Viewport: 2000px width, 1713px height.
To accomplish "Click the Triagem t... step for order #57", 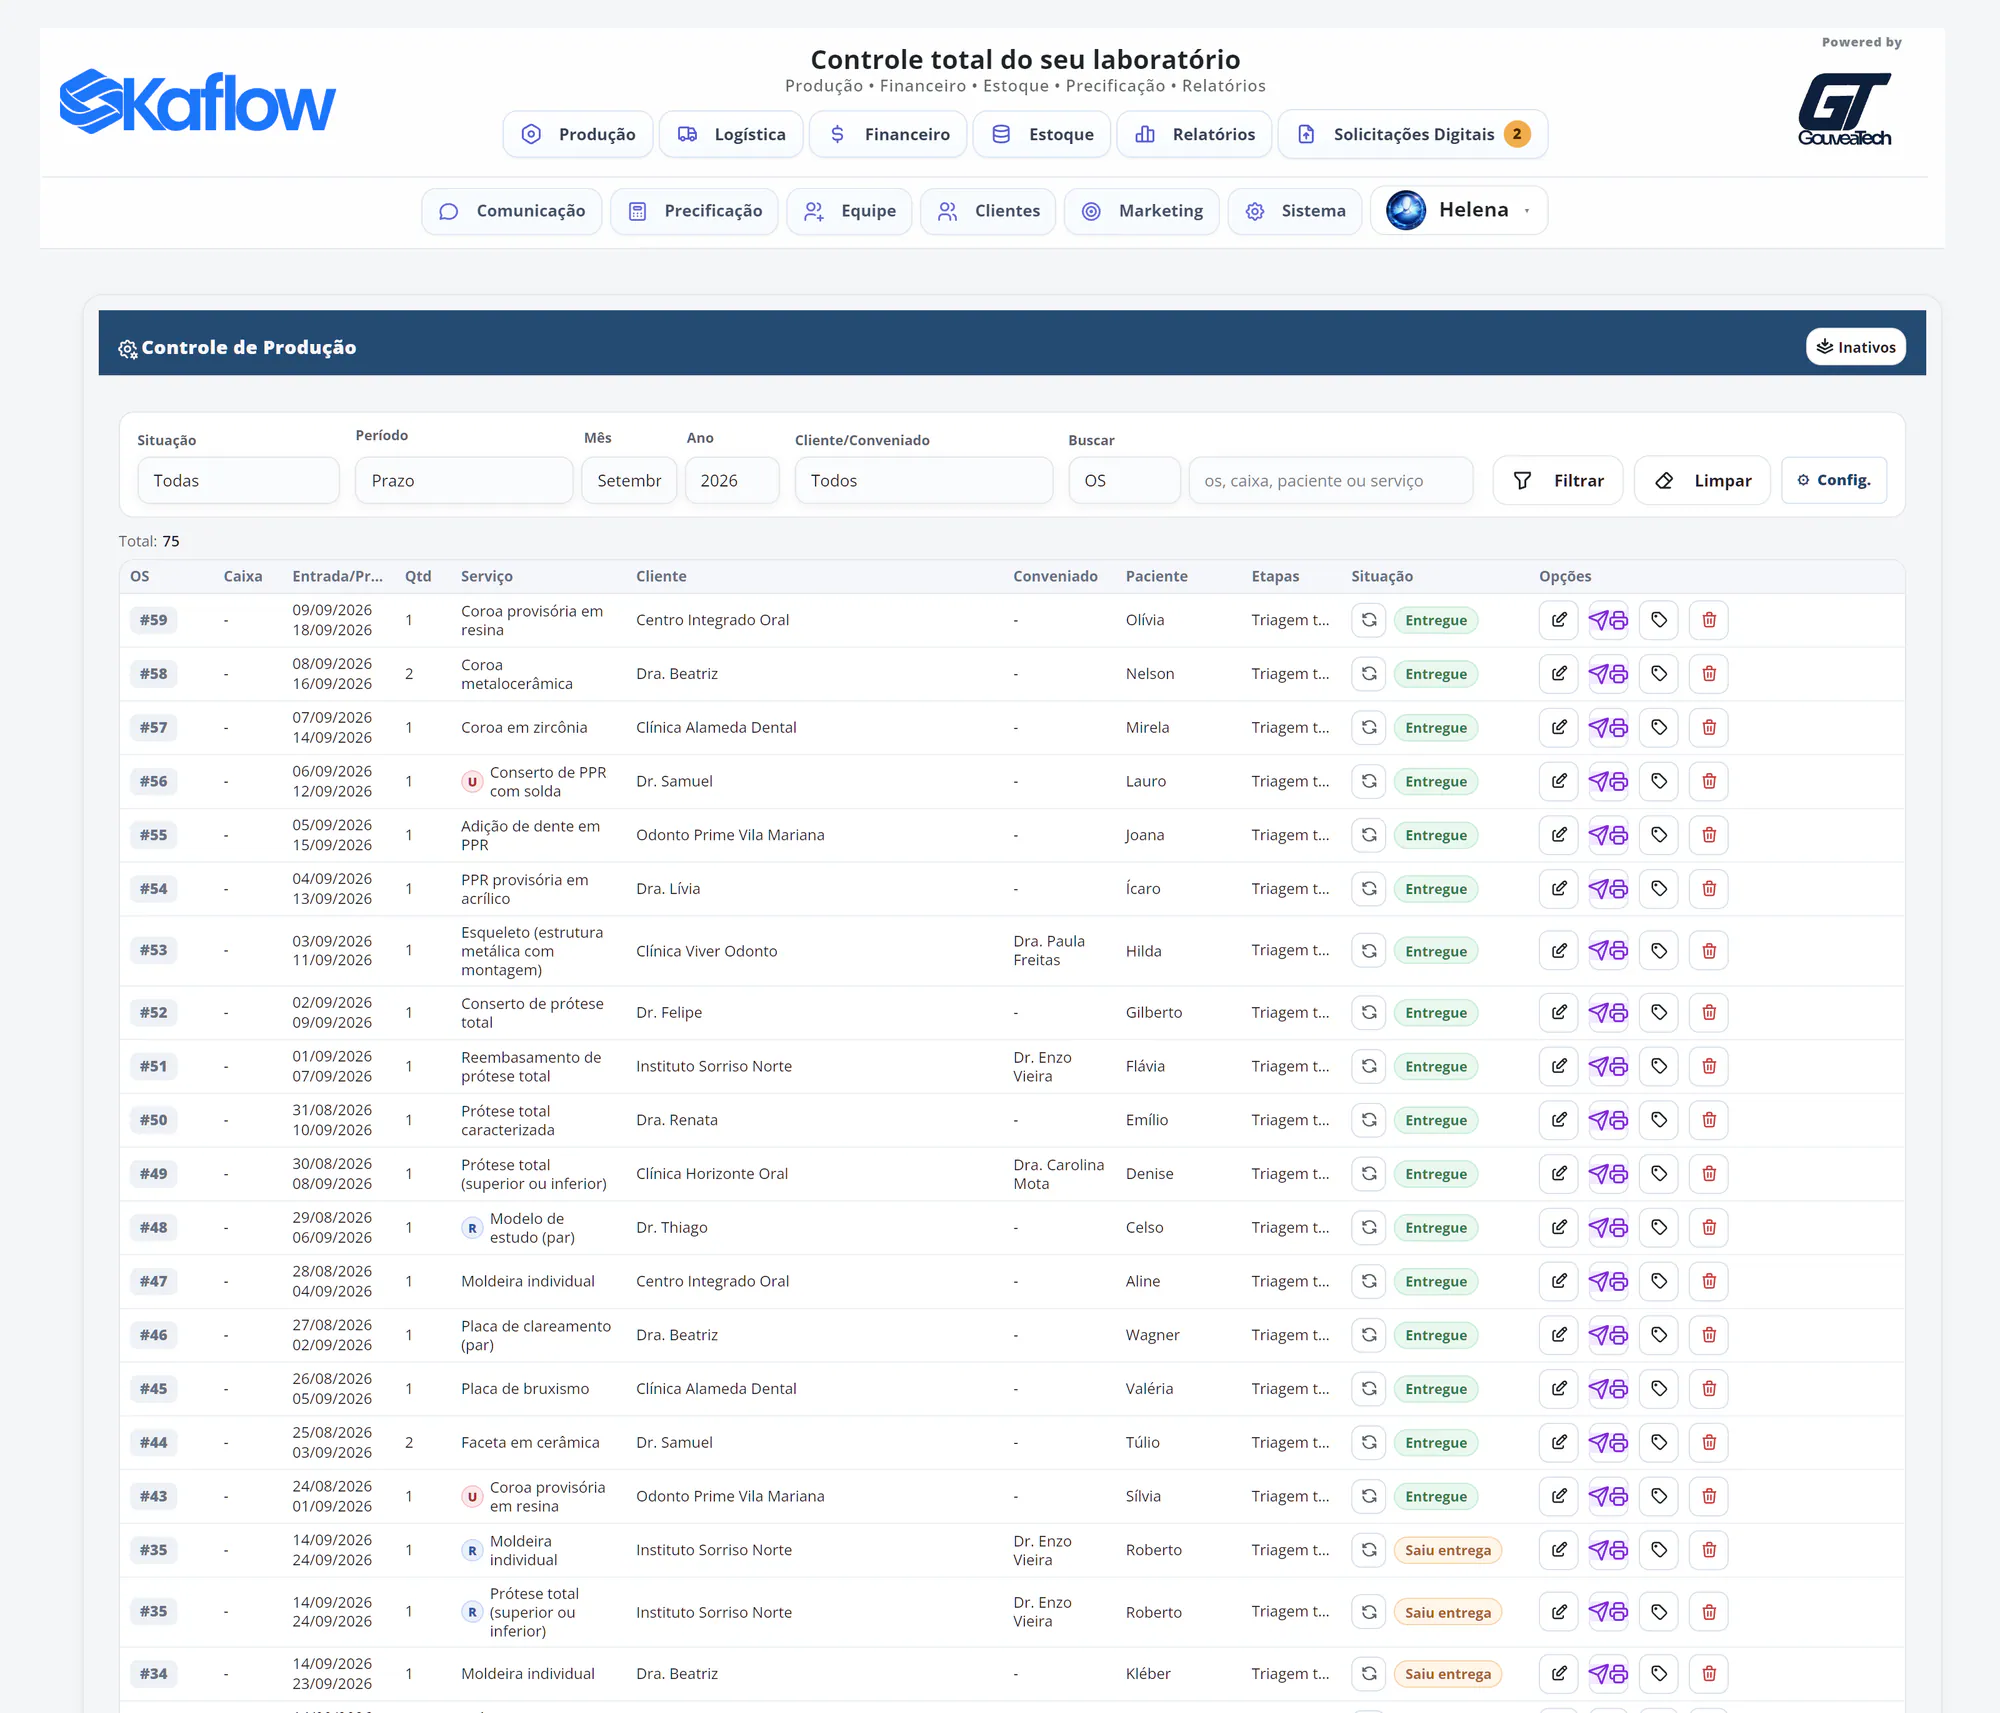I will [x=1290, y=728].
